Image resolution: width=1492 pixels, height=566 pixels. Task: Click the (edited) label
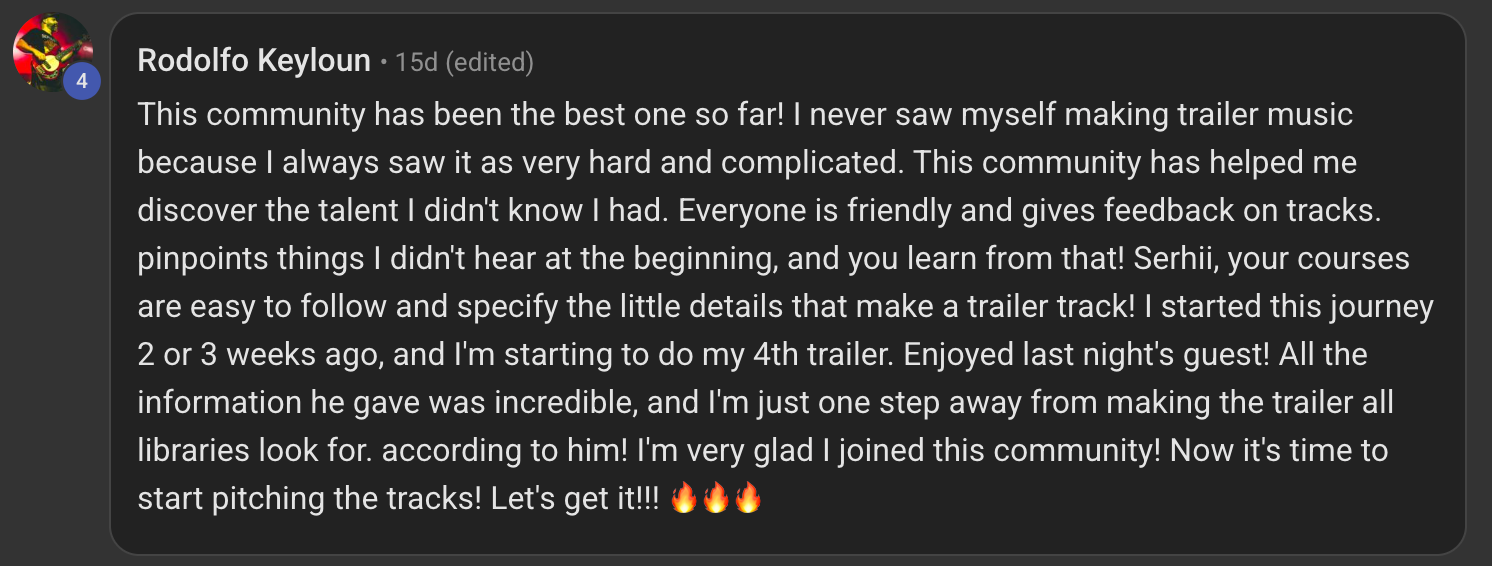(x=489, y=62)
